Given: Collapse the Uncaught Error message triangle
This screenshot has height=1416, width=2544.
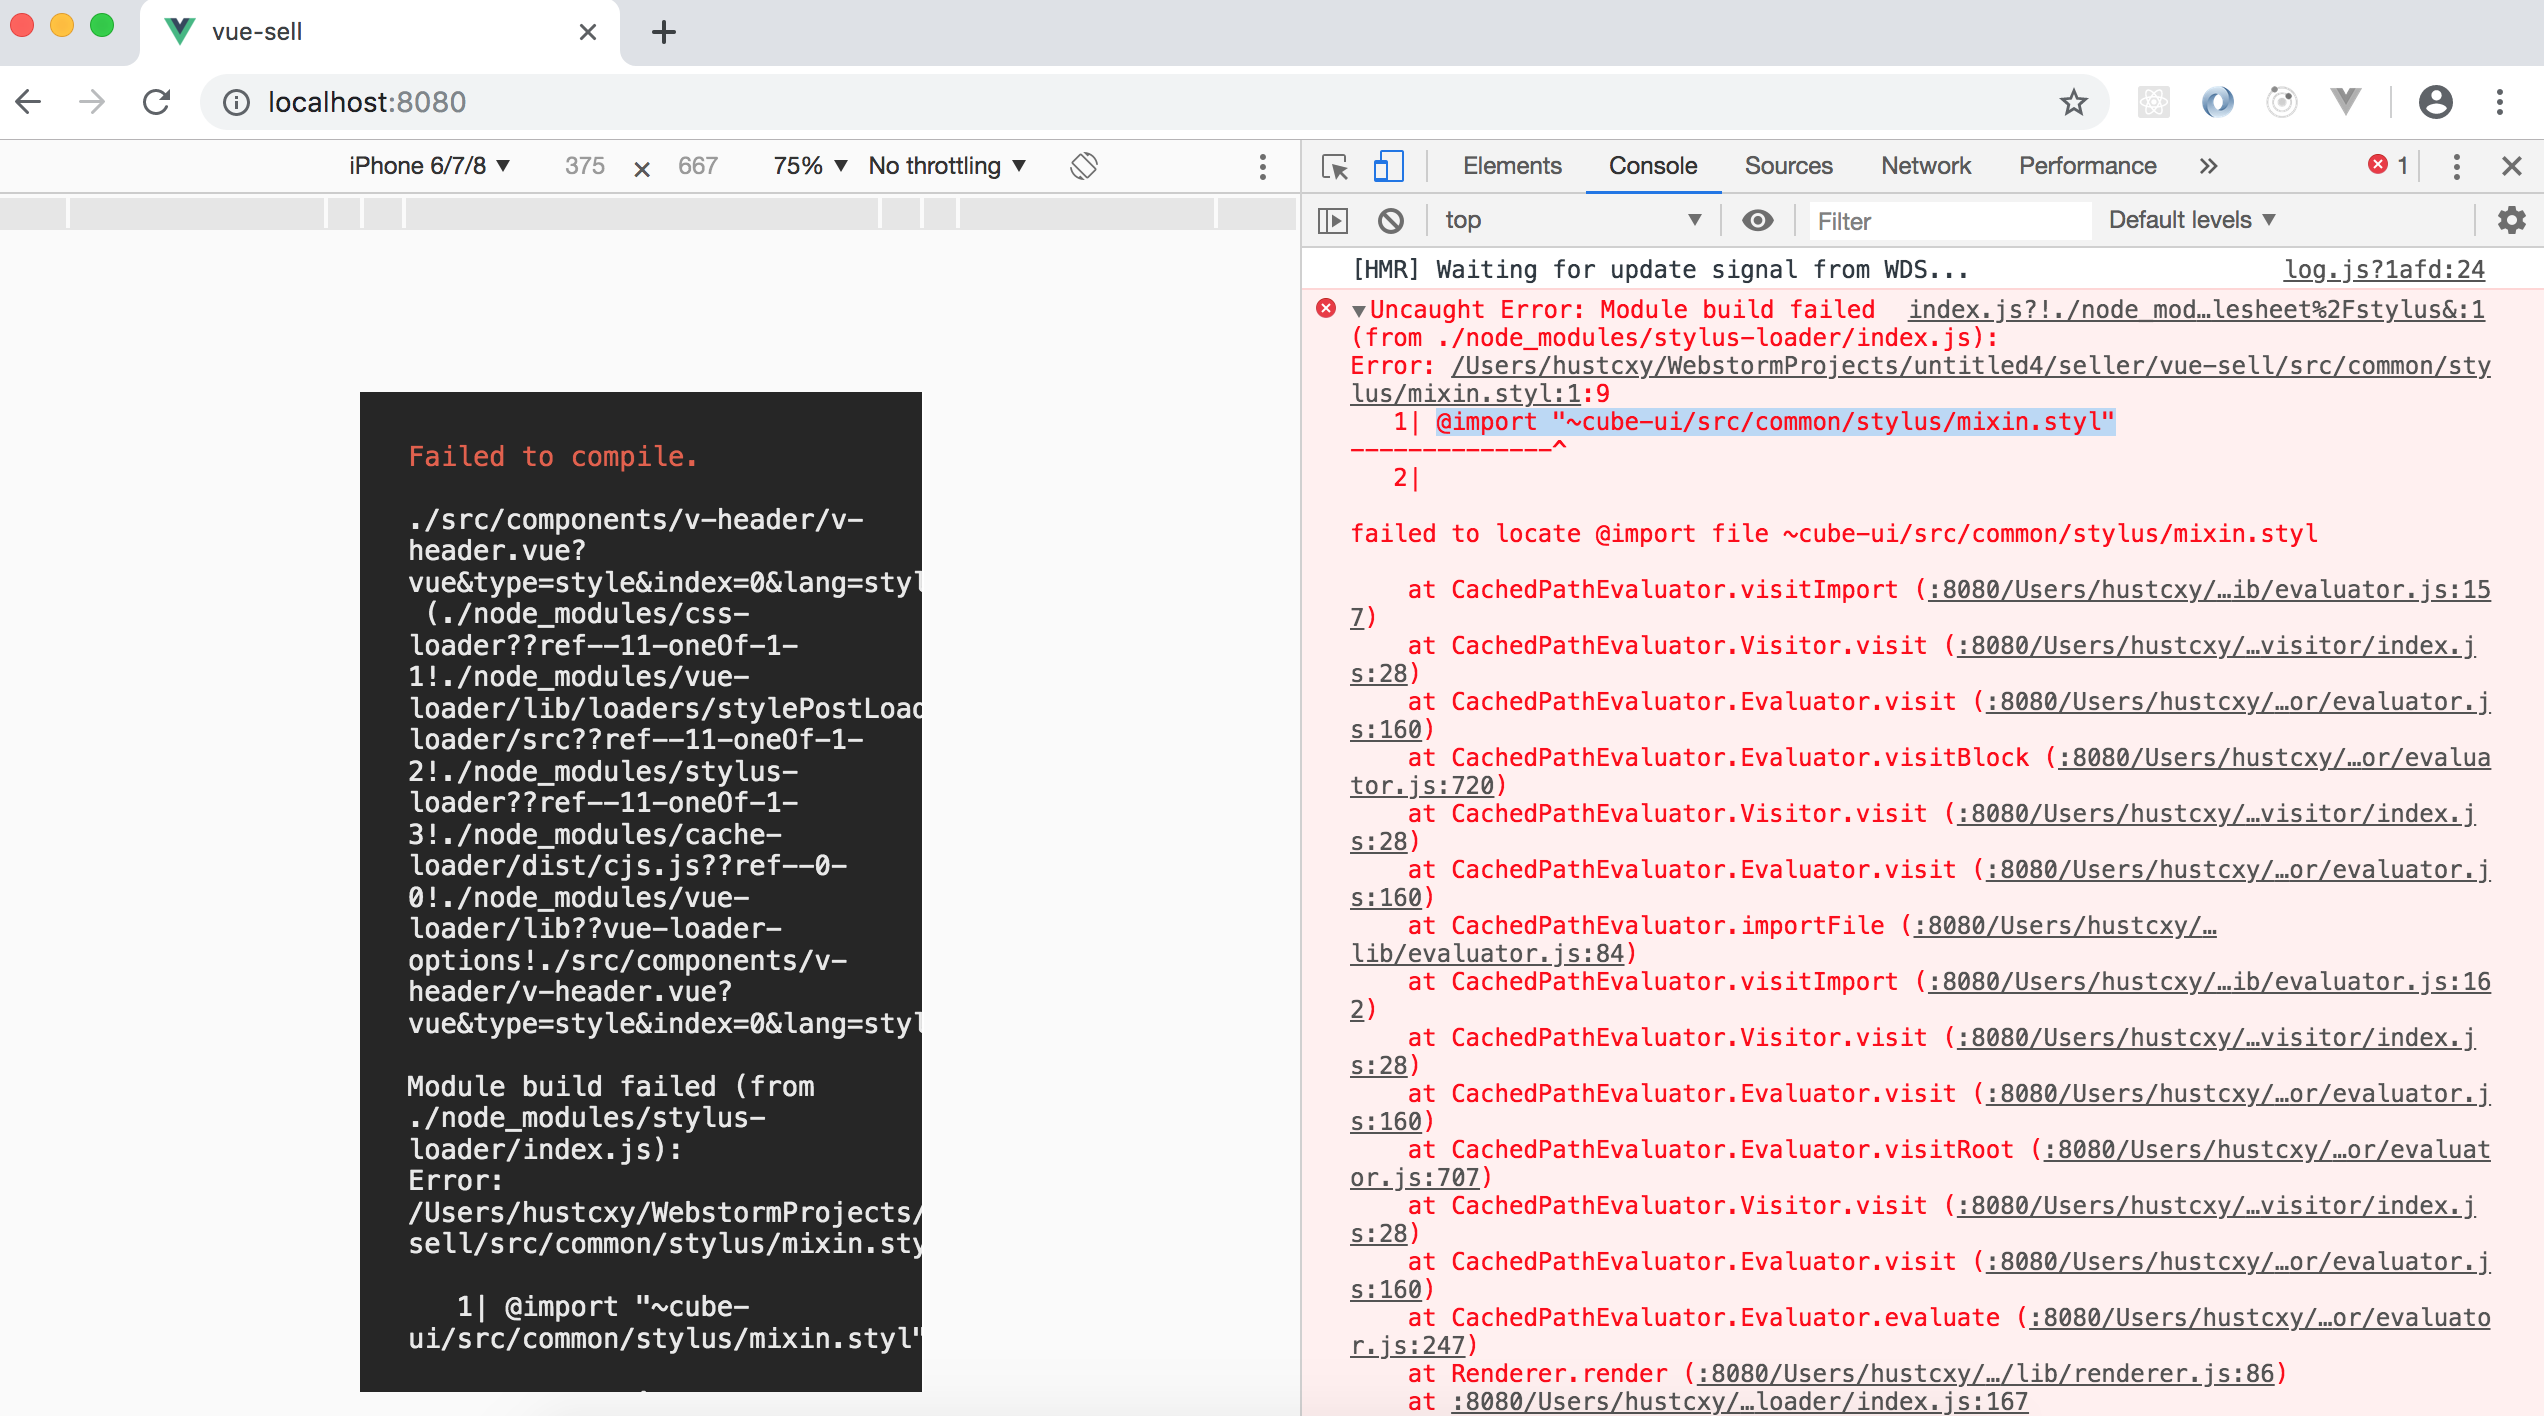Looking at the screenshot, I should tap(1358, 311).
